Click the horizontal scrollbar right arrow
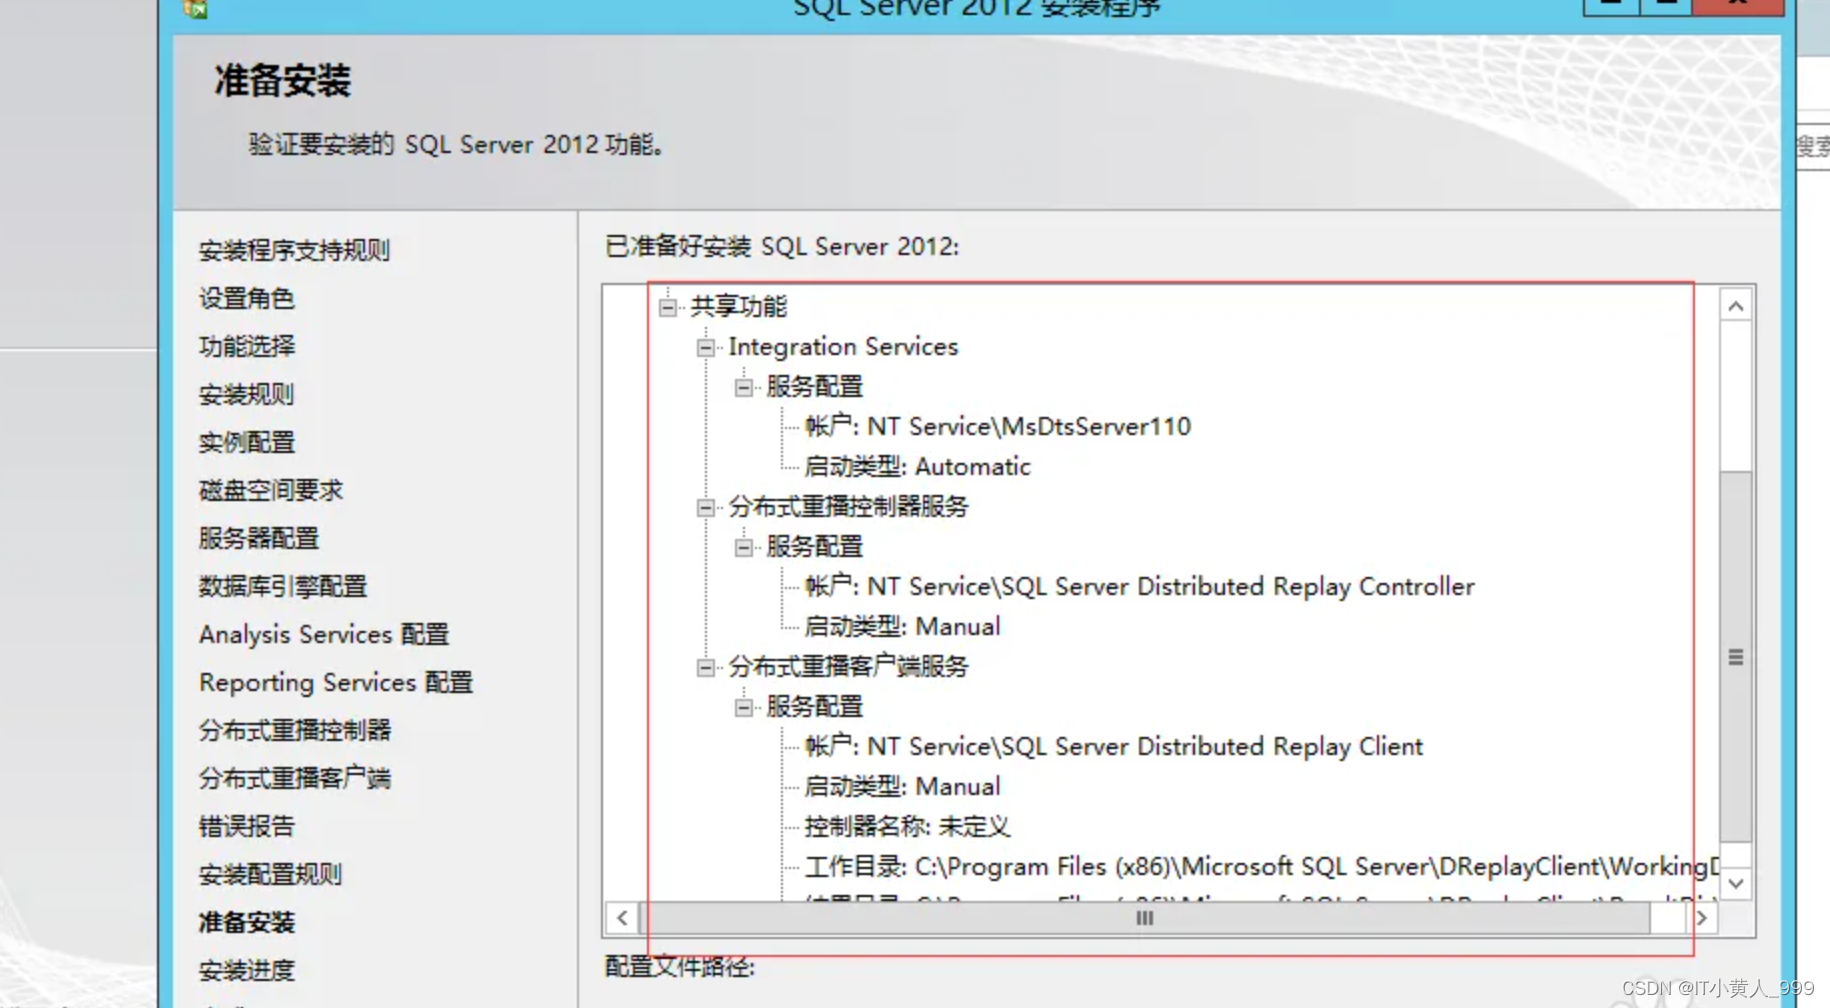Viewport: 1830px width, 1008px height. coord(1703,917)
